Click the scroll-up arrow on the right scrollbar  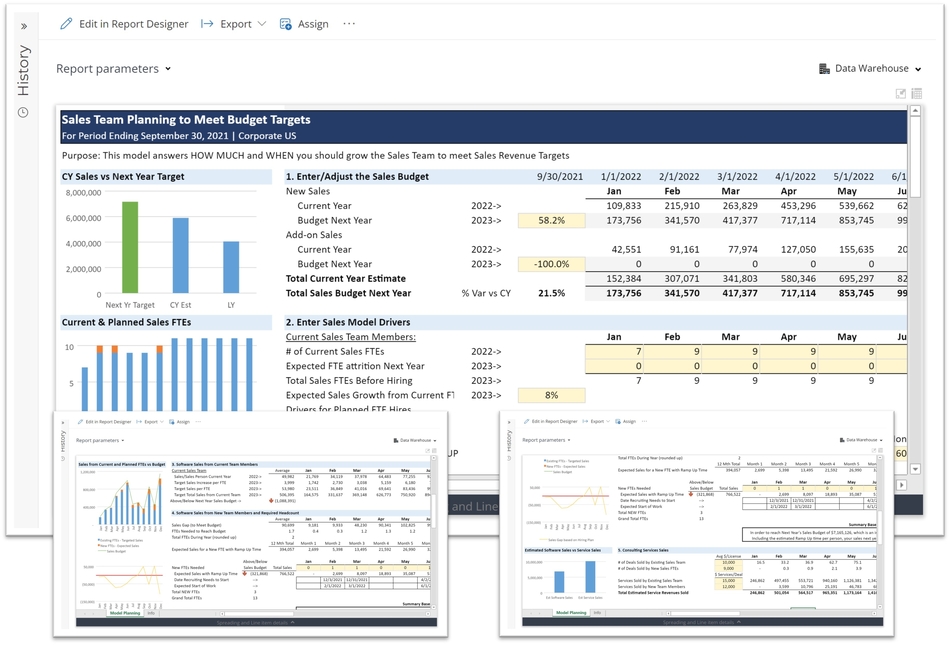916,110
